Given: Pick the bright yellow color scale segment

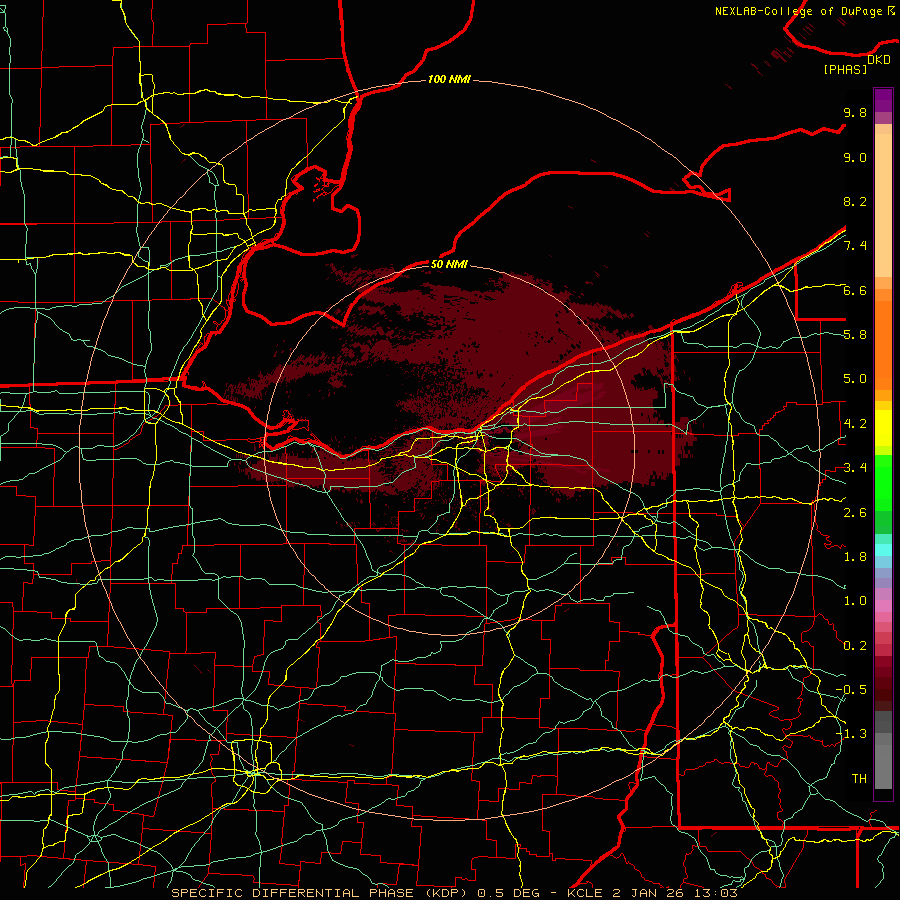Looking at the screenshot, I should pos(883,428).
